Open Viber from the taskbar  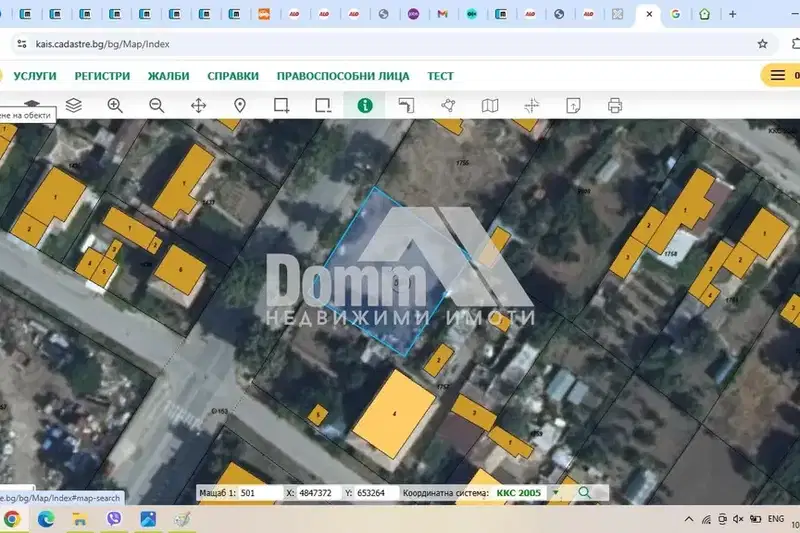tap(114, 519)
